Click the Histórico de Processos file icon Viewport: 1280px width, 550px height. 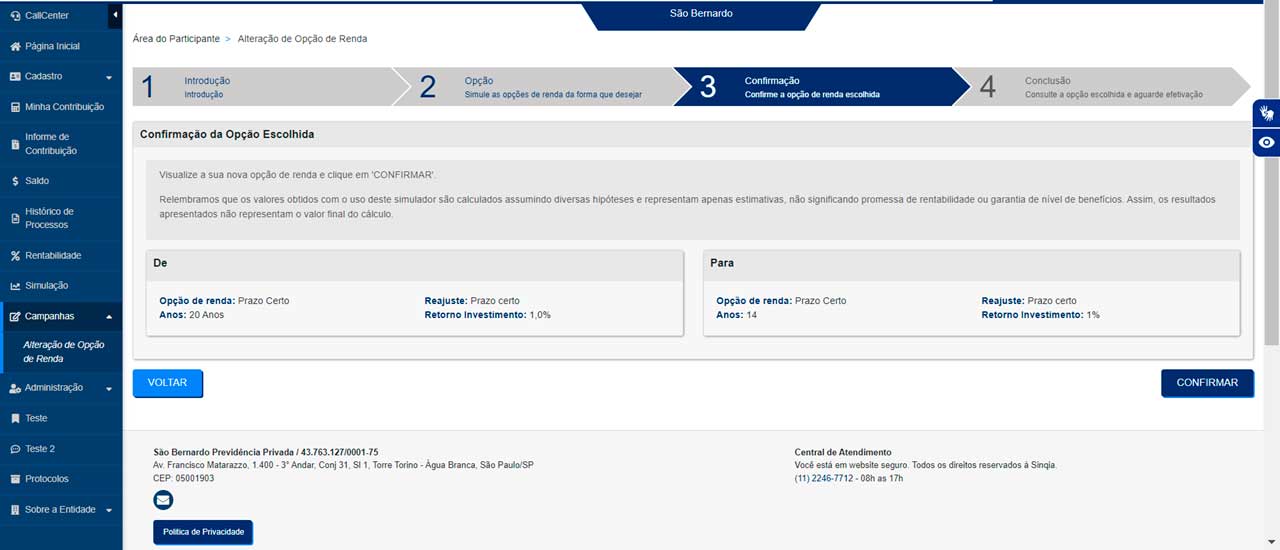15,218
